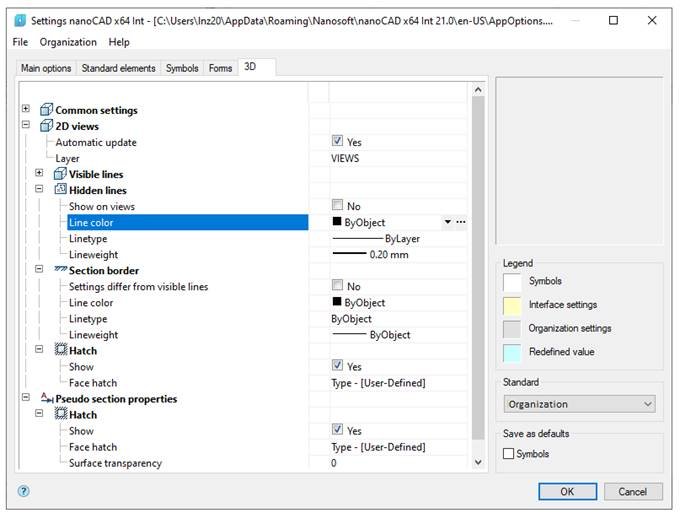Click the 2D views cube icon
Screen dimensions: 680x519
(x=46, y=126)
